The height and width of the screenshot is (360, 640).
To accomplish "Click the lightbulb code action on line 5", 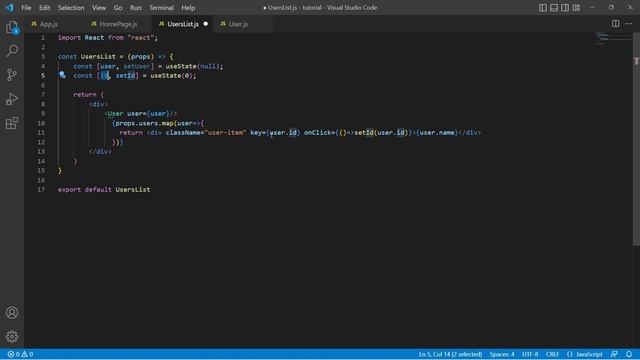I will tap(62, 75).
